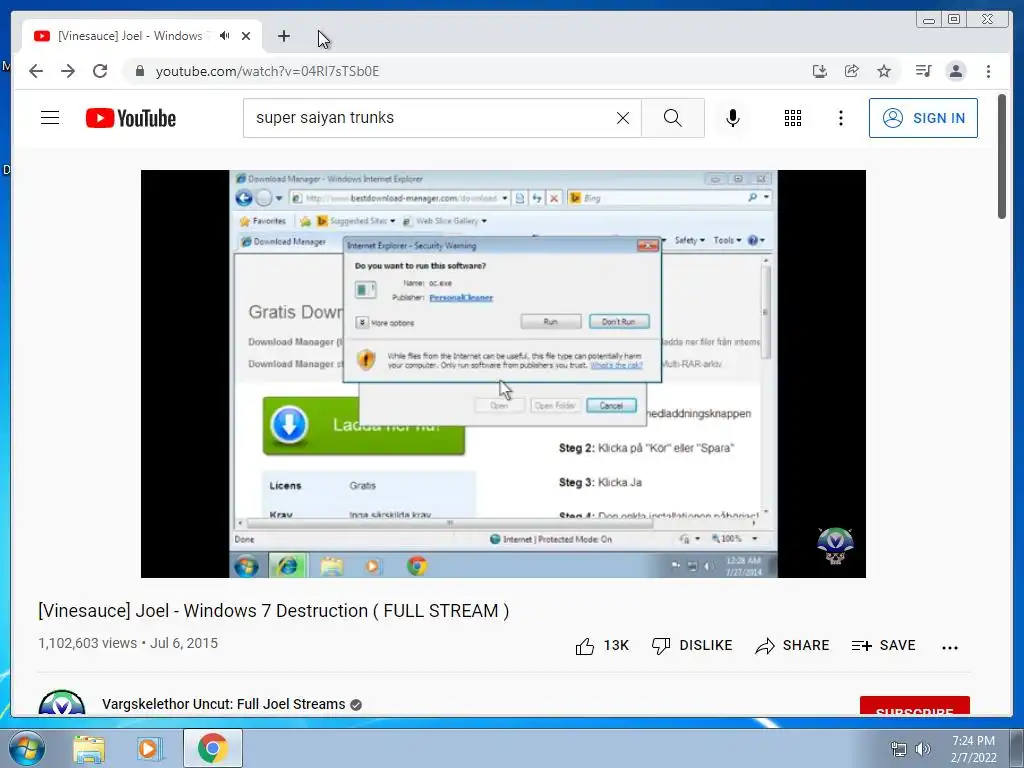Screen dimensions: 1024x768
Task: Reload the YouTube page
Action: [x=100, y=71]
